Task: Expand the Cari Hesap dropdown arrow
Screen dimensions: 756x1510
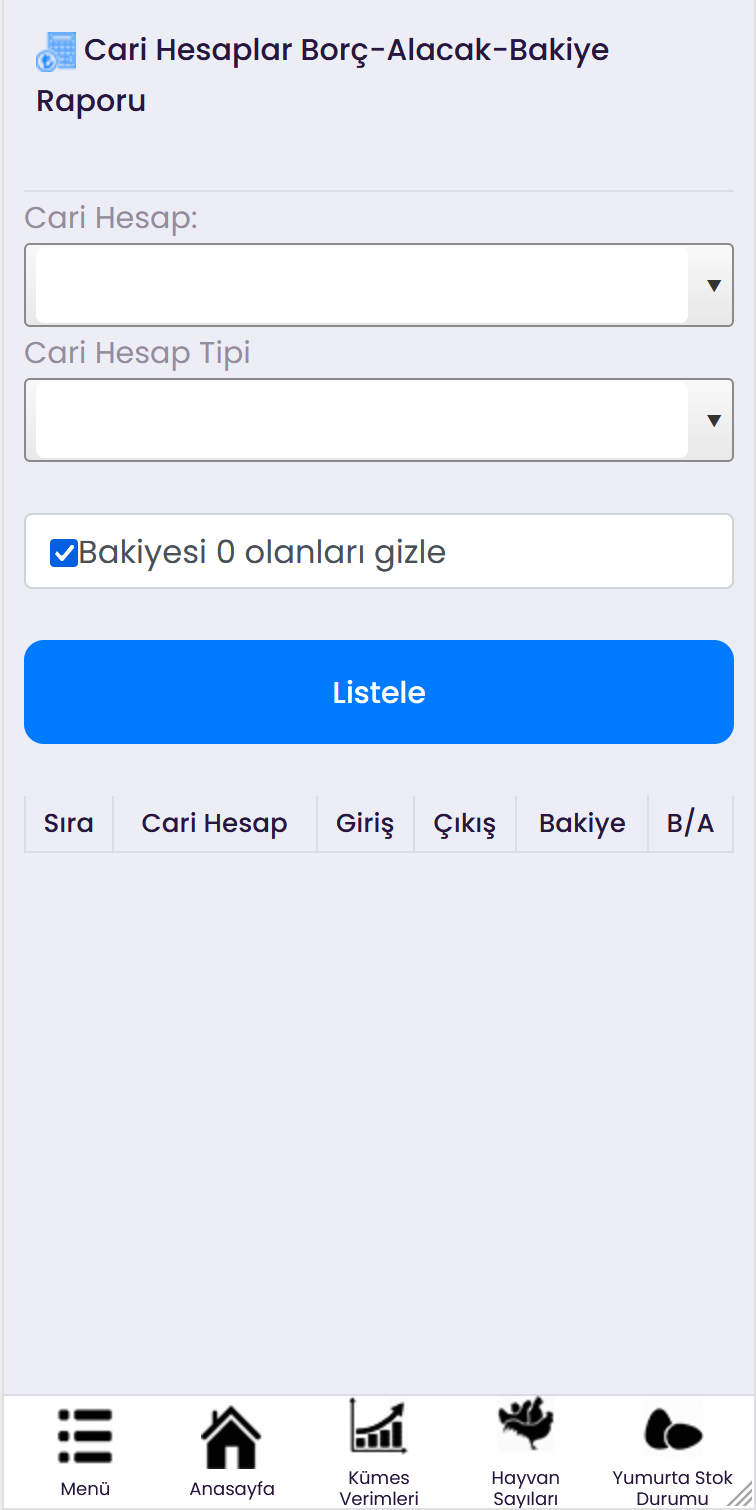Action: pyautogui.click(x=714, y=286)
